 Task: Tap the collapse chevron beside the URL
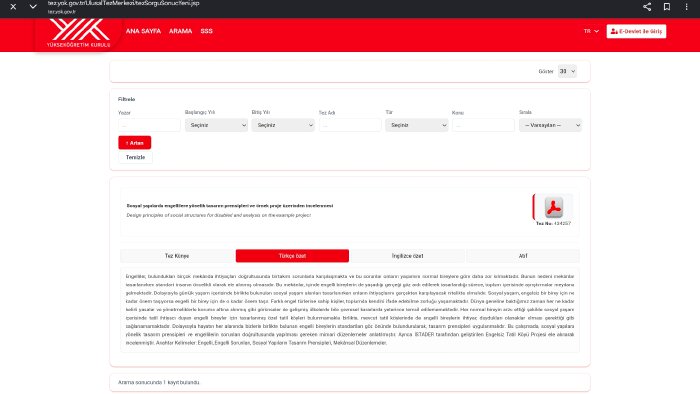tap(33, 7)
